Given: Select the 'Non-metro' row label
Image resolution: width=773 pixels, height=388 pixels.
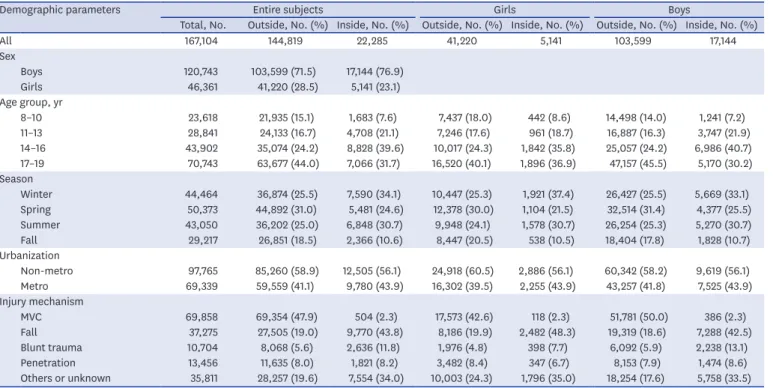Looking at the screenshot, I should (46, 271).
